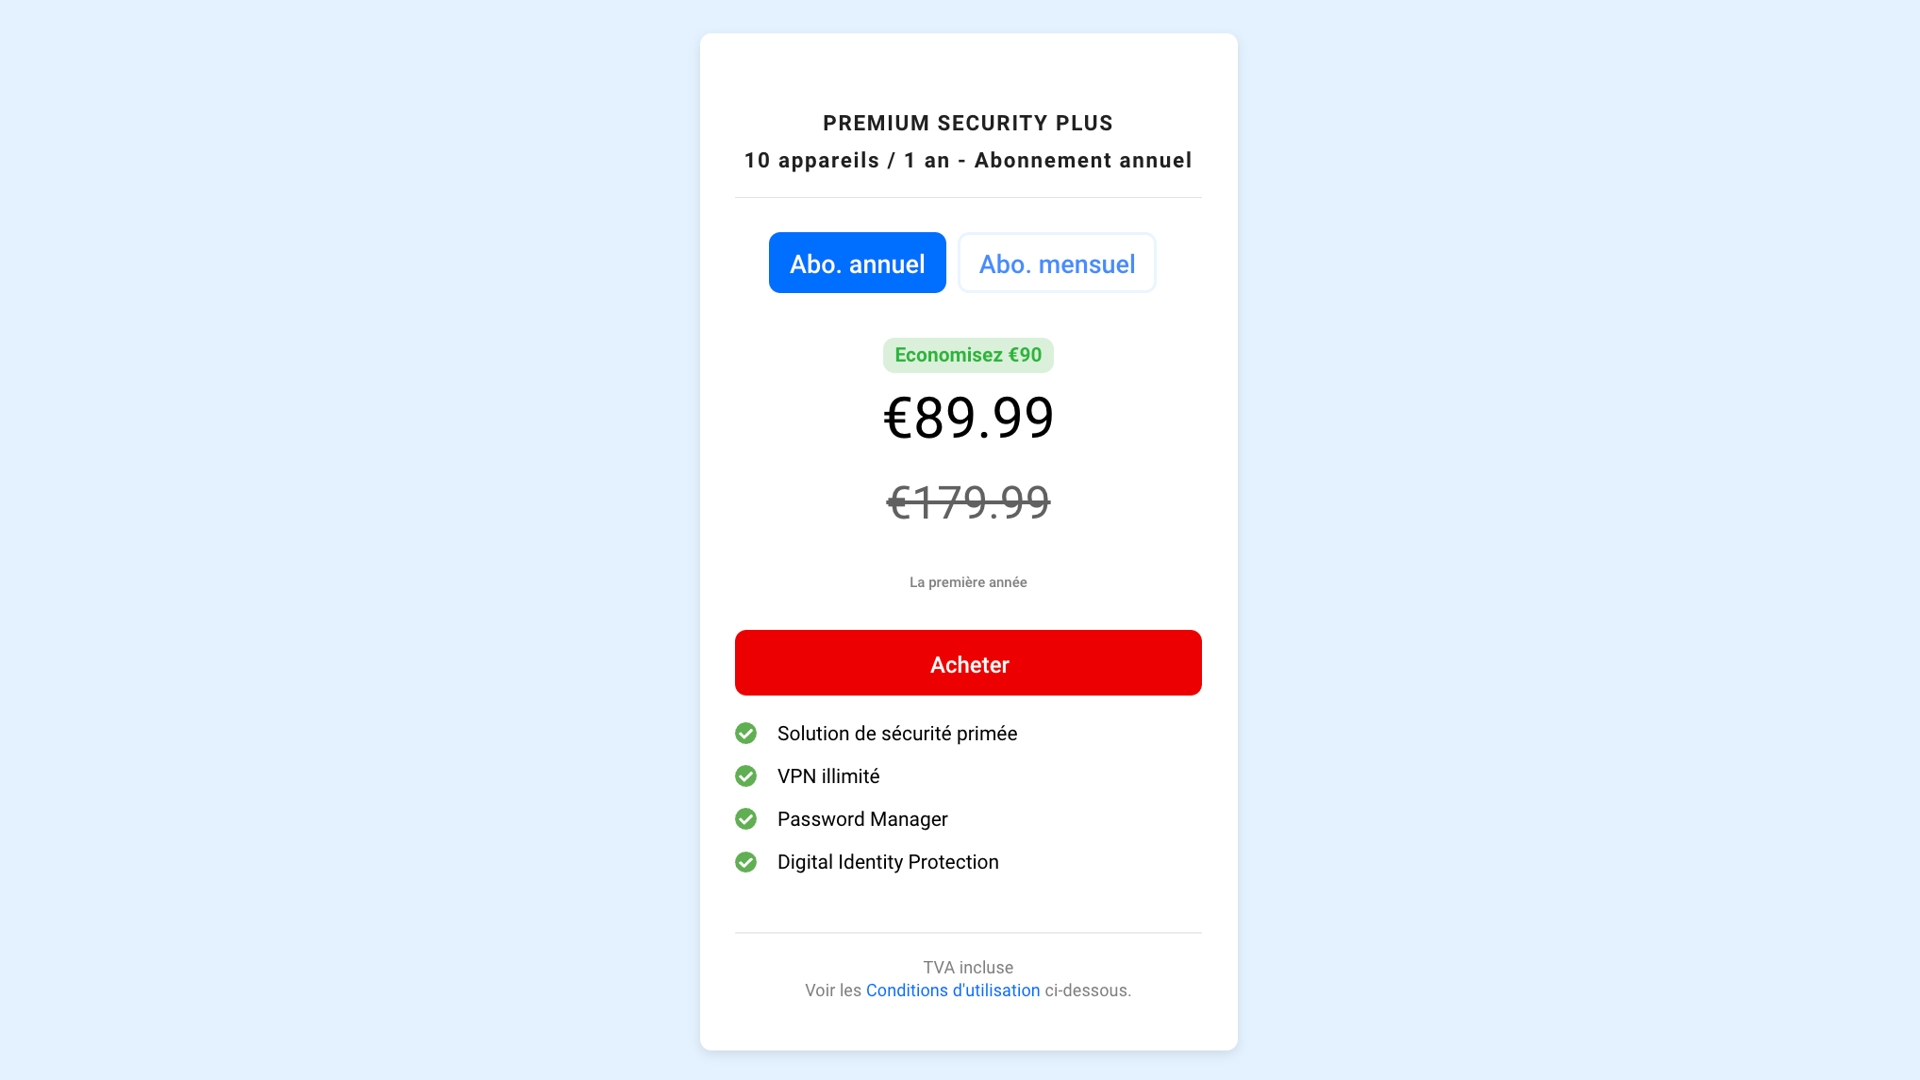Viewport: 1920px width, 1080px height.
Task: Click the checkmark icon for Password Manager
Action: tap(746, 819)
